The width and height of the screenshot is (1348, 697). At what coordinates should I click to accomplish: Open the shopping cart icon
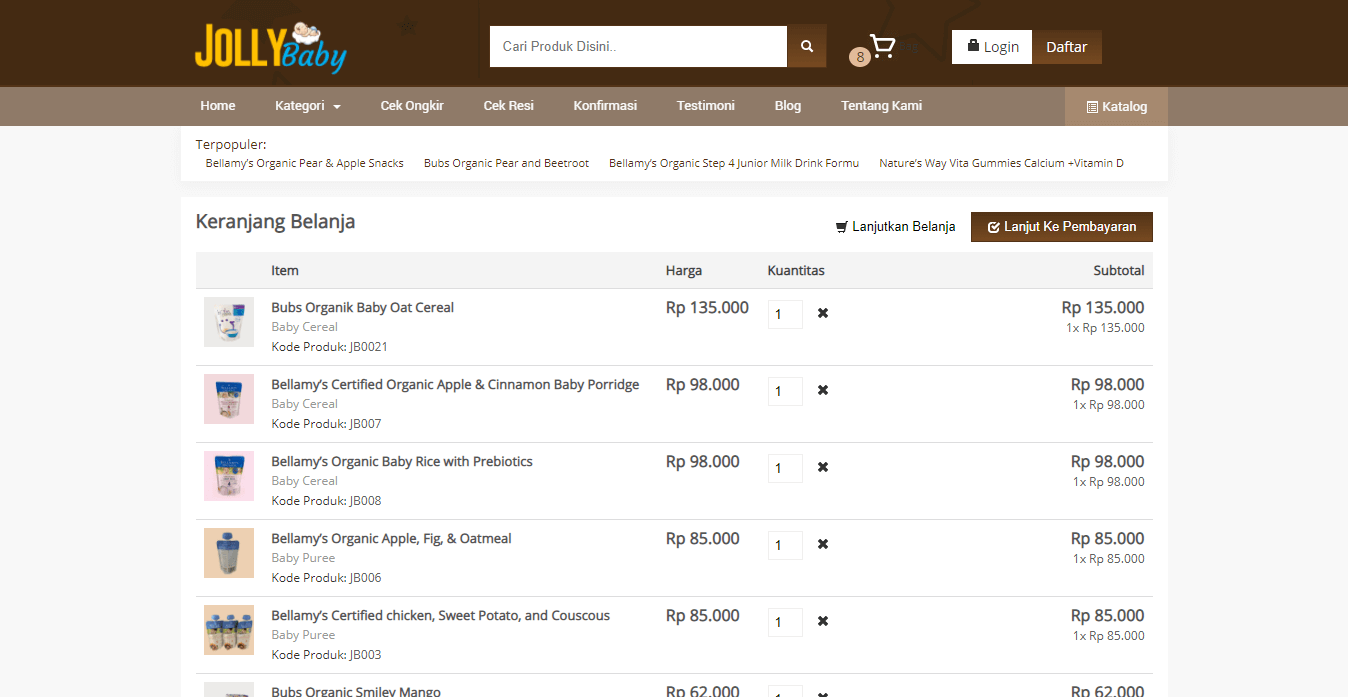(x=882, y=46)
